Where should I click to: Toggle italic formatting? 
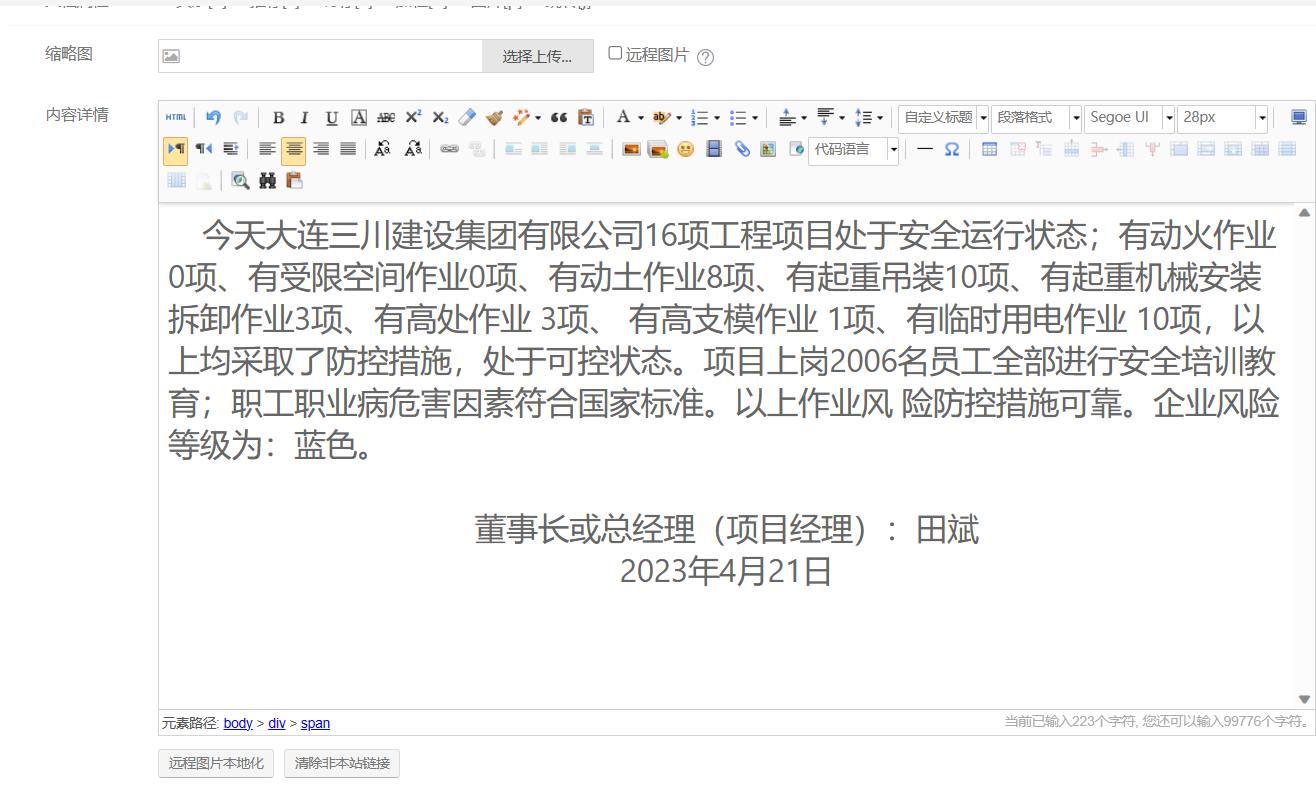305,118
